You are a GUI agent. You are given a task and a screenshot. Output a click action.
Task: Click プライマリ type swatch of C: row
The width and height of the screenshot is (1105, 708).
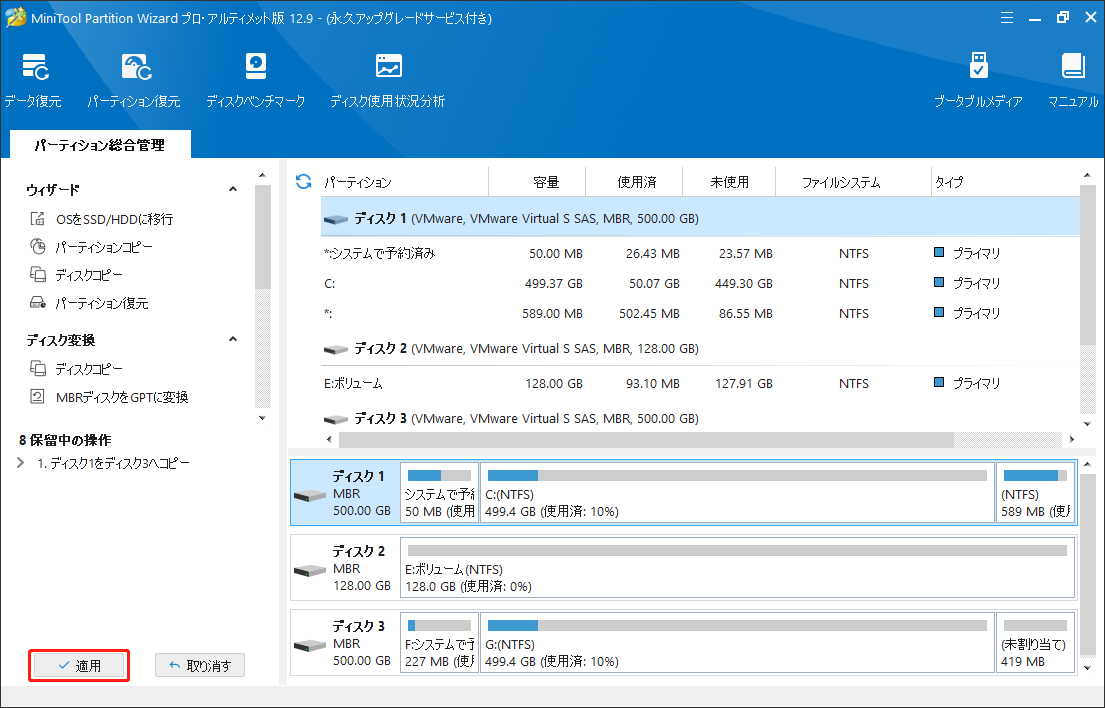(x=939, y=282)
